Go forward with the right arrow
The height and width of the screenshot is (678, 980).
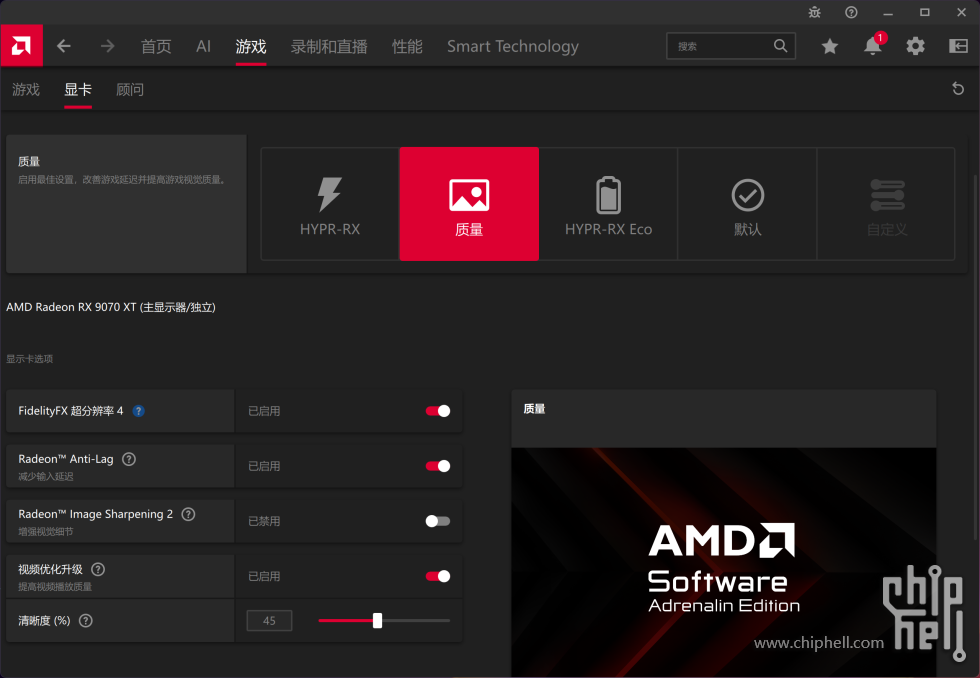pyautogui.click(x=108, y=46)
